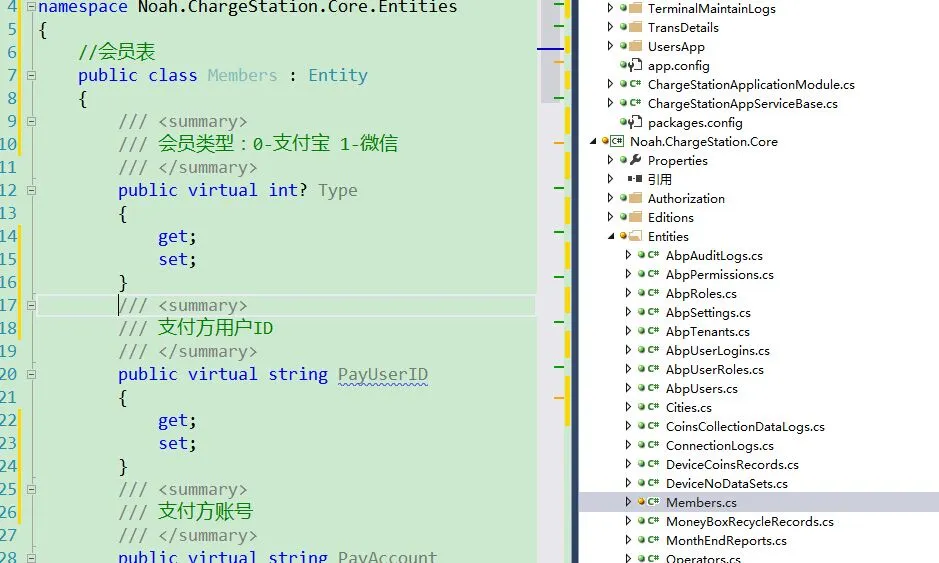Expand the TransDetails folder
Viewport: 939px width, 563px height.
click(610, 28)
